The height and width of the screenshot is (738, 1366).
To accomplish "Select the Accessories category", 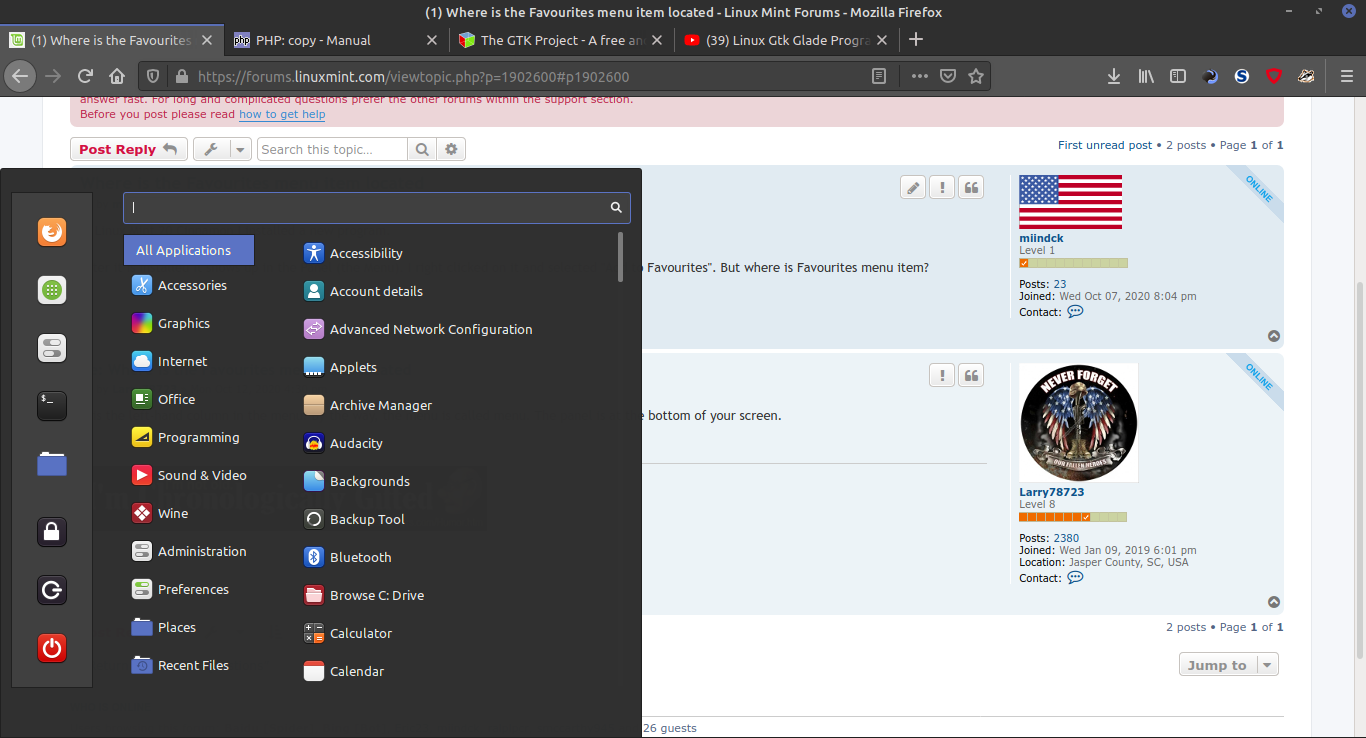I will tap(189, 285).
